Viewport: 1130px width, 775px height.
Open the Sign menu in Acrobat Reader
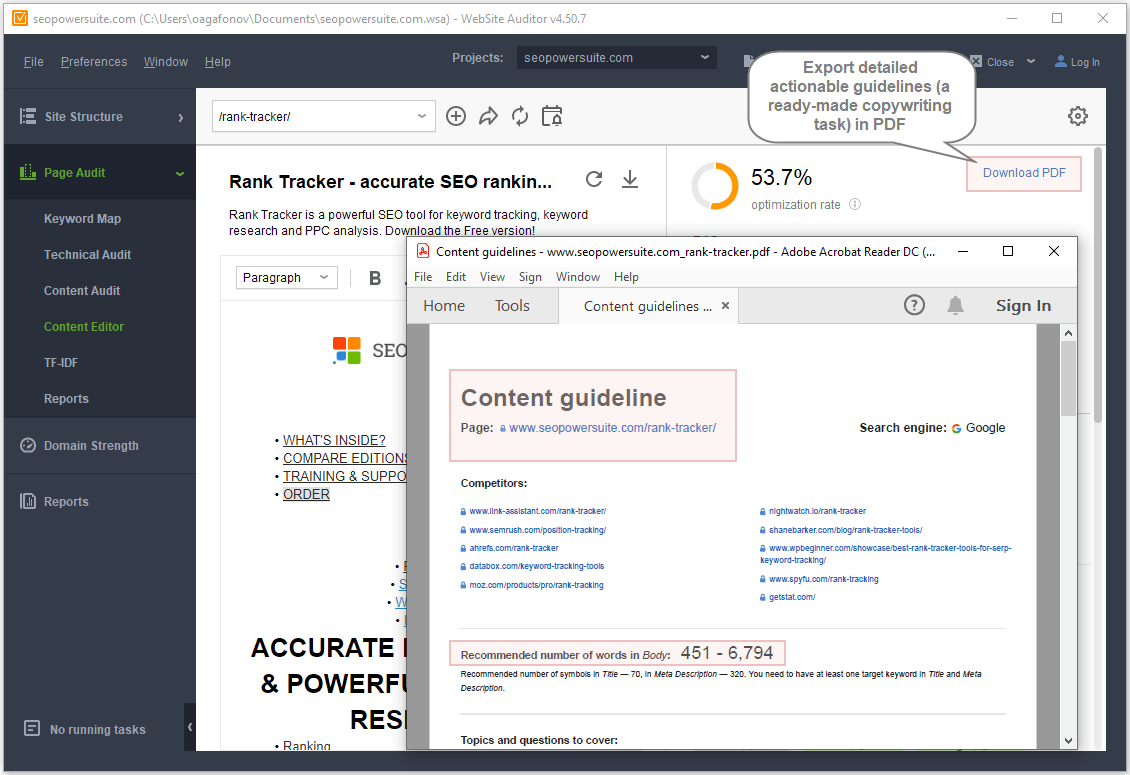[x=530, y=277]
